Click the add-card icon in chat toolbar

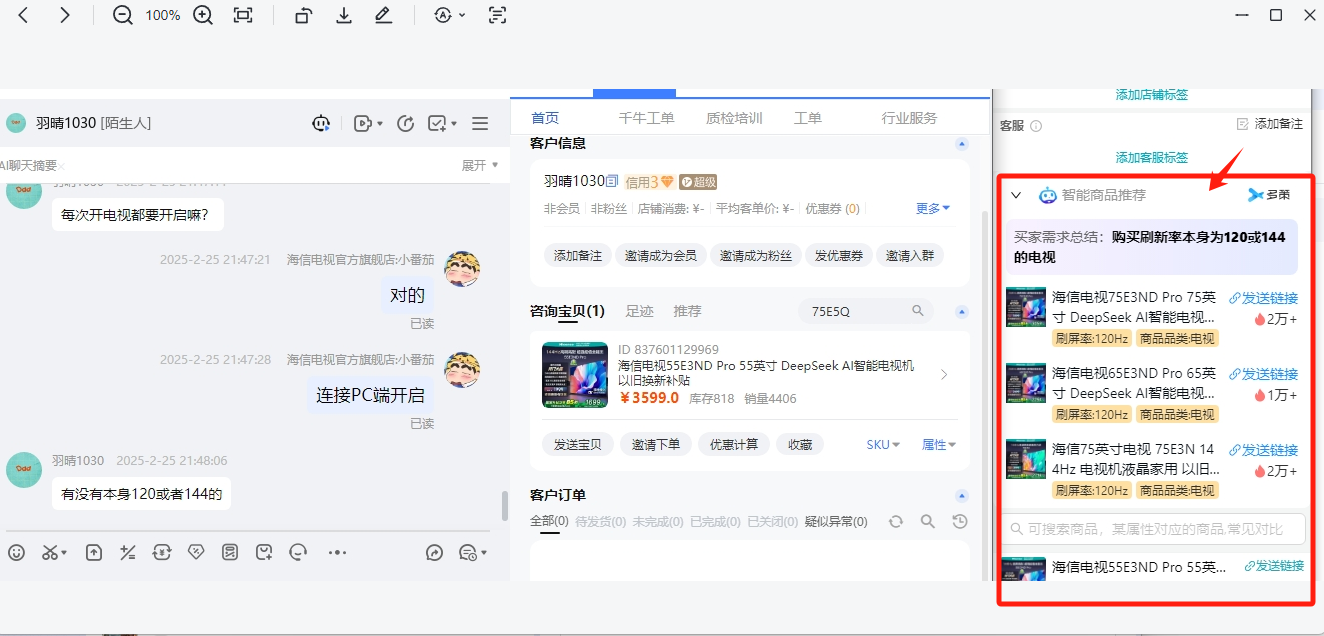coord(264,552)
